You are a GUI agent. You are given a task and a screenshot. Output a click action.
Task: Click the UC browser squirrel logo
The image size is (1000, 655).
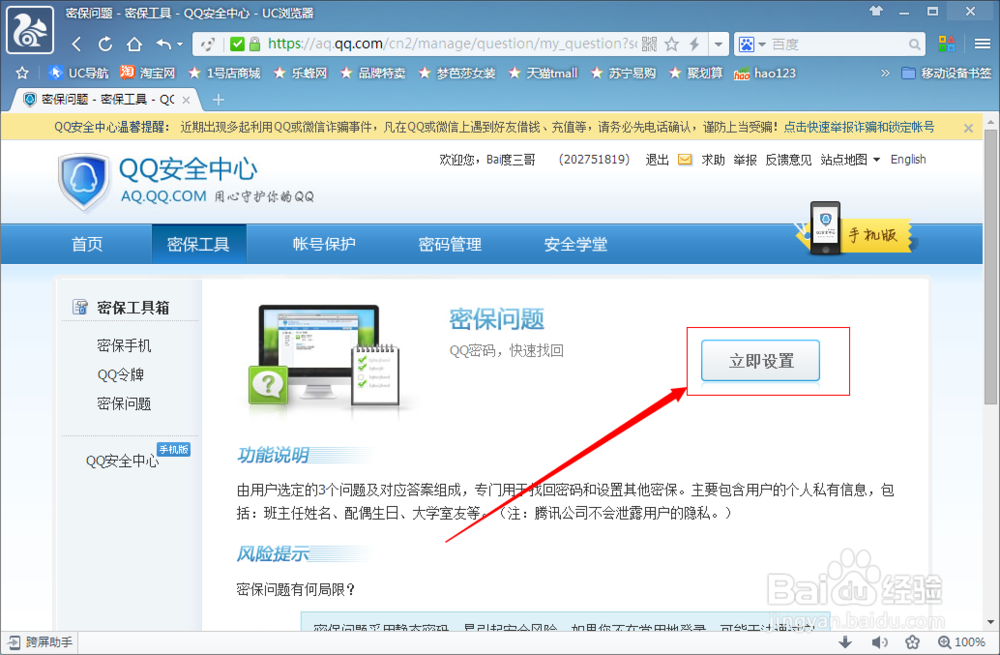click(30, 29)
